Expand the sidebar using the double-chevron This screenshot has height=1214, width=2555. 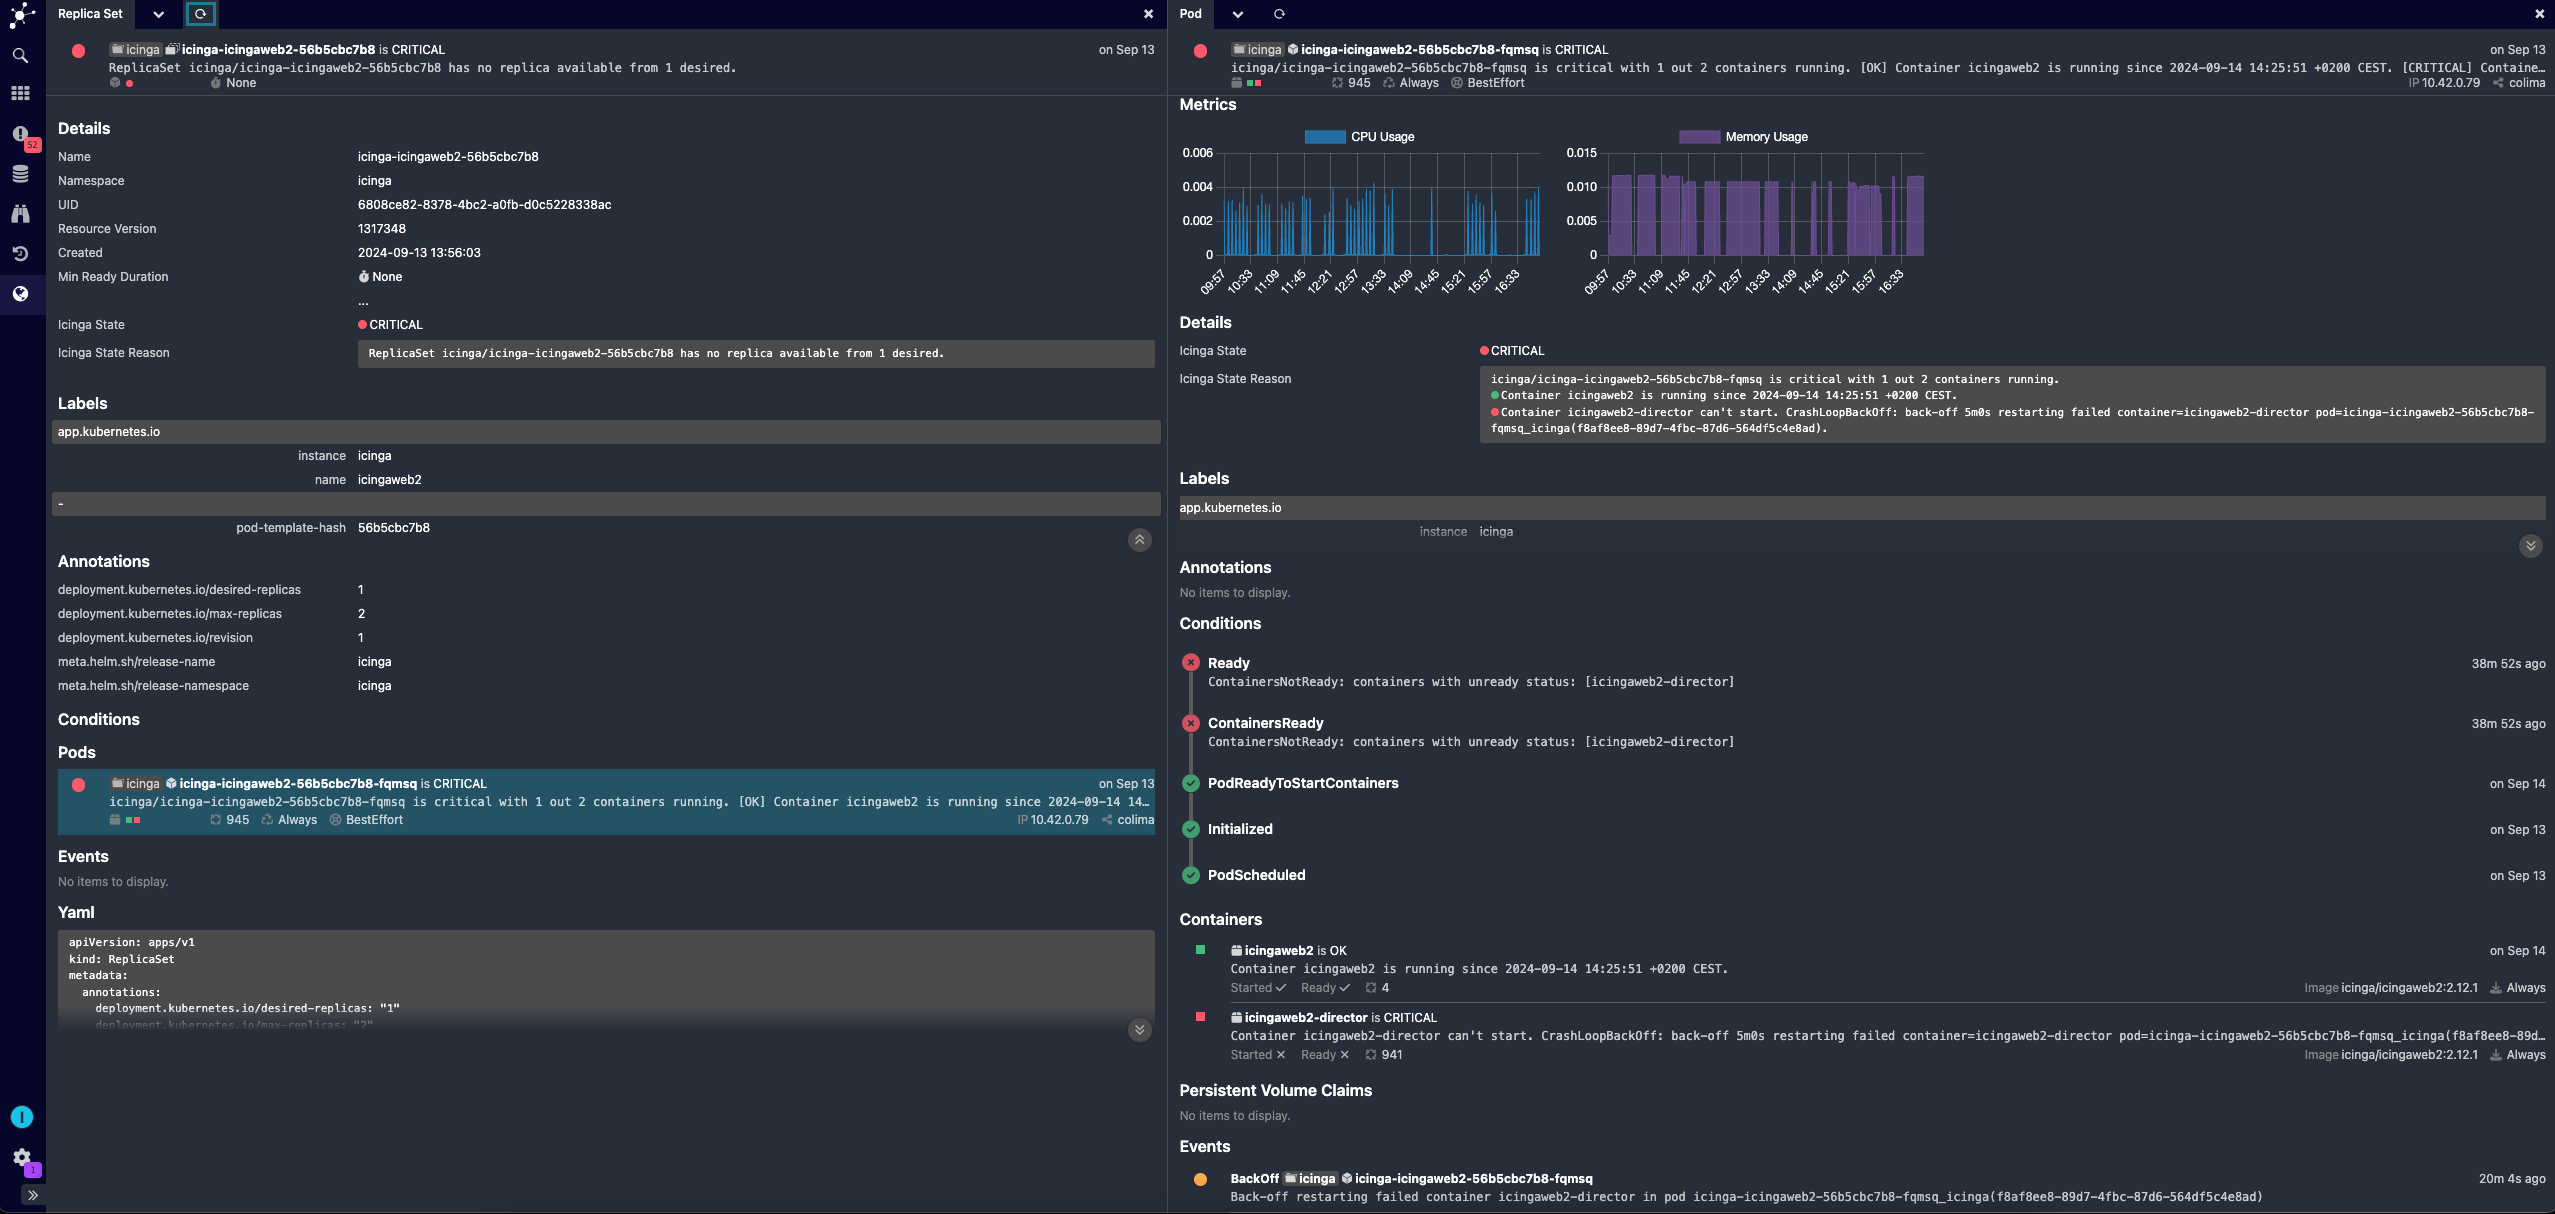[33, 1195]
